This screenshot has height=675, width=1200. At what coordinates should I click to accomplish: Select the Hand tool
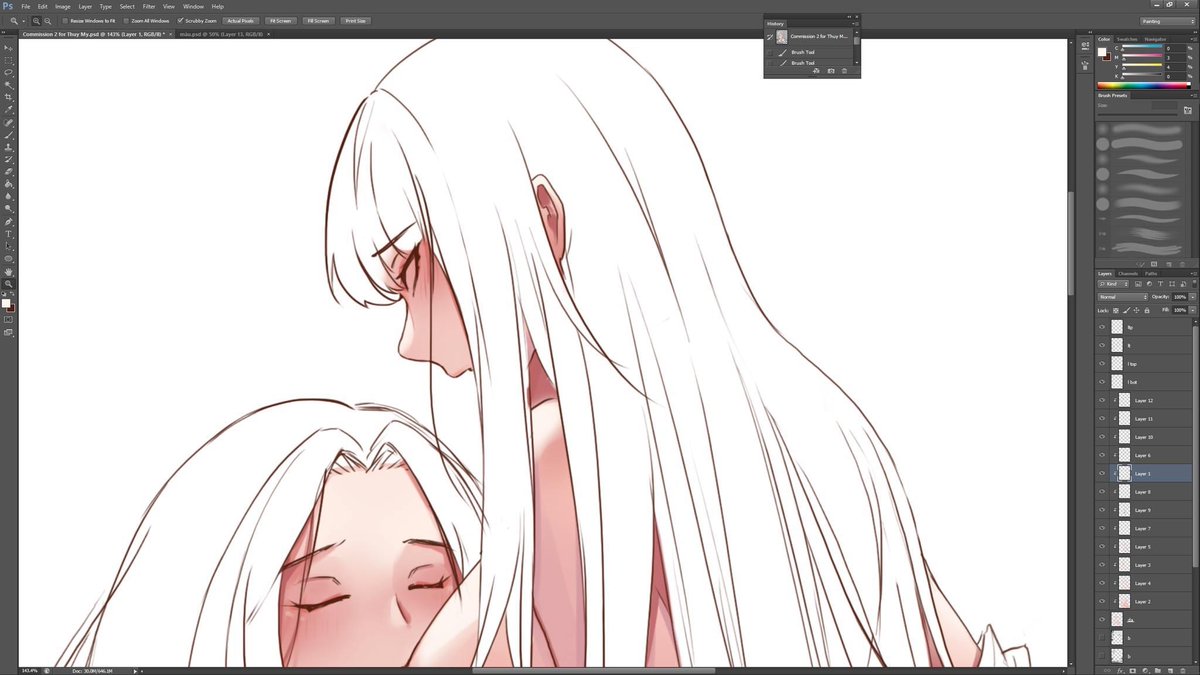pos(9,271)
